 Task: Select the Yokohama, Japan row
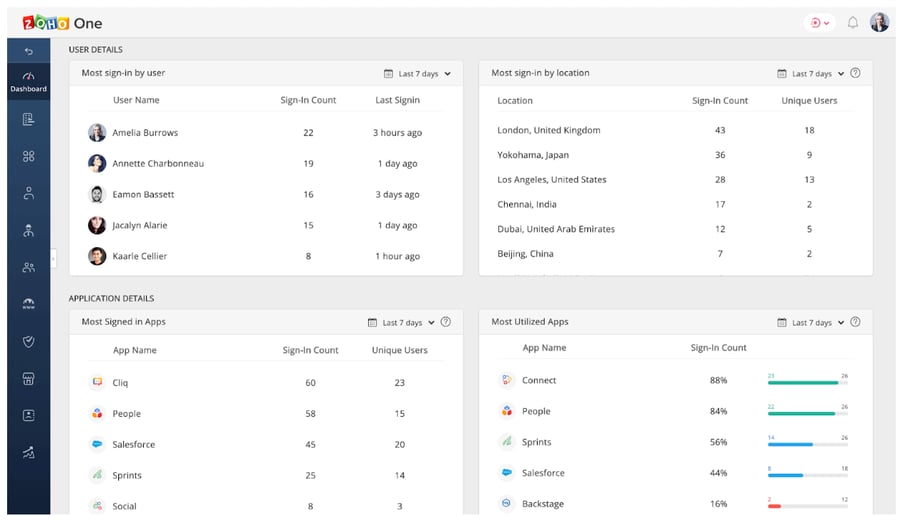point(676,155)
